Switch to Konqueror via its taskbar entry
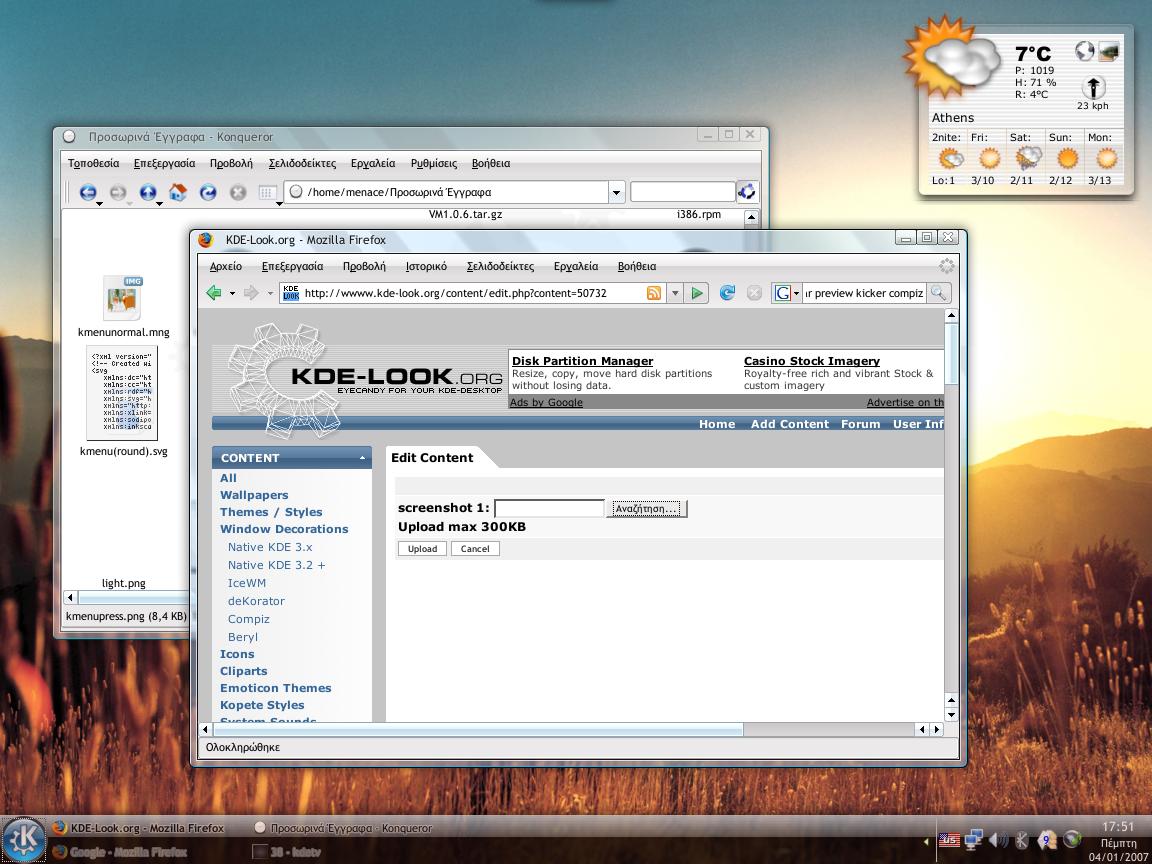1152x864 pixels. coord(343,828)
